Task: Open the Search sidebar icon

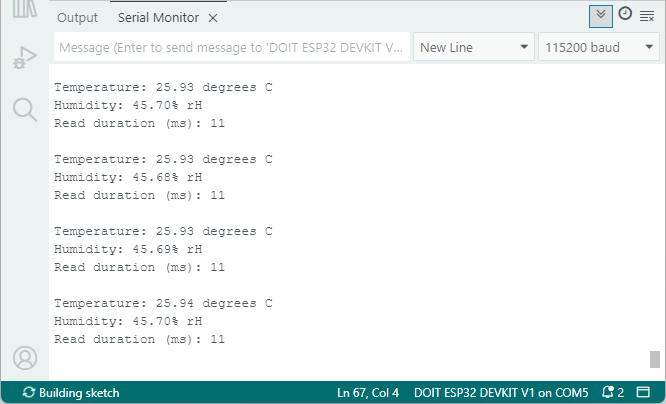Action: coord(25,110)
